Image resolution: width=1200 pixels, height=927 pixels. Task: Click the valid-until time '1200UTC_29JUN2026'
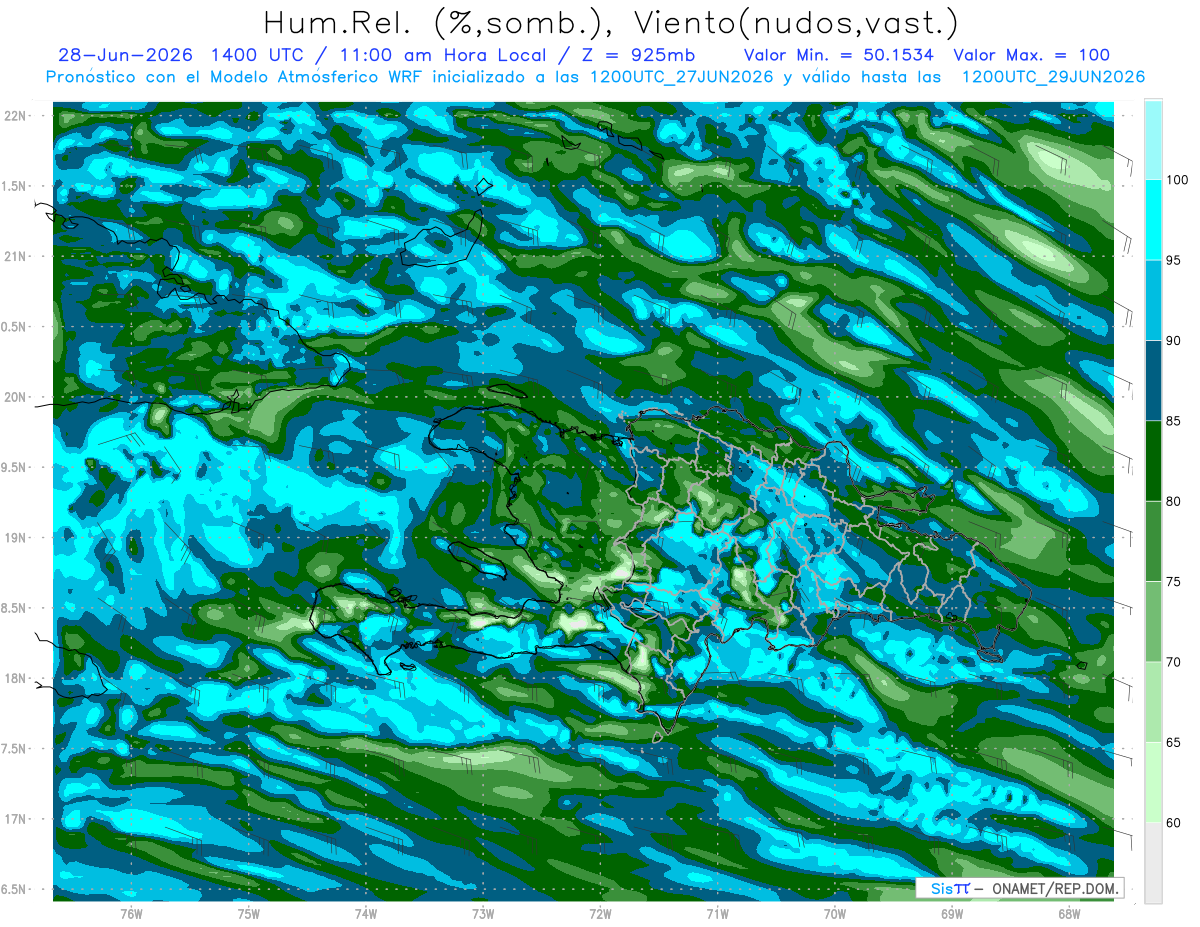(x=1053, y=77)
